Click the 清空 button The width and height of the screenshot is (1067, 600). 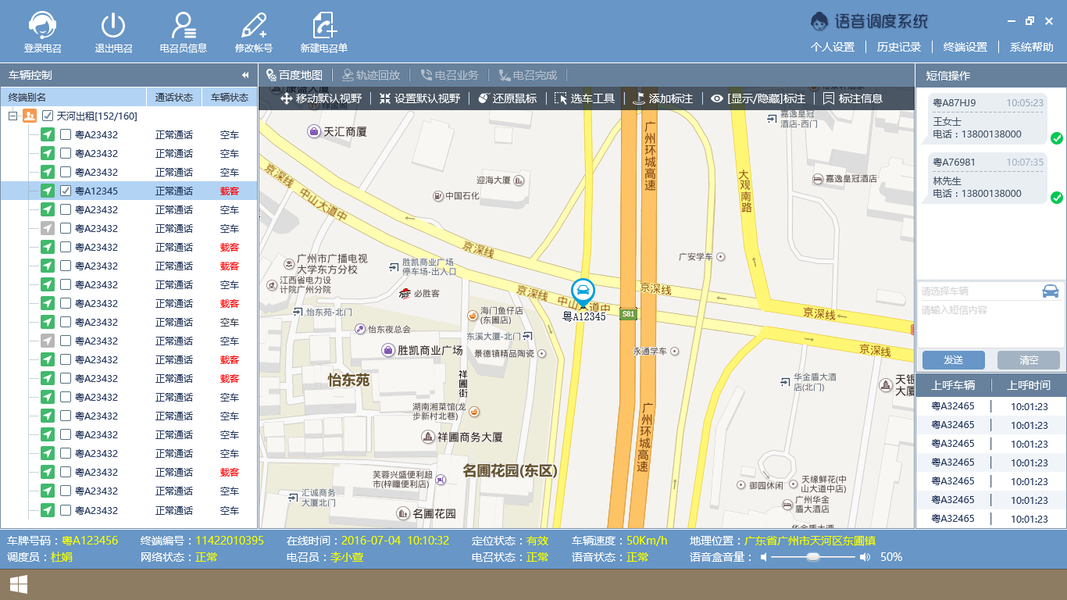1028,360
